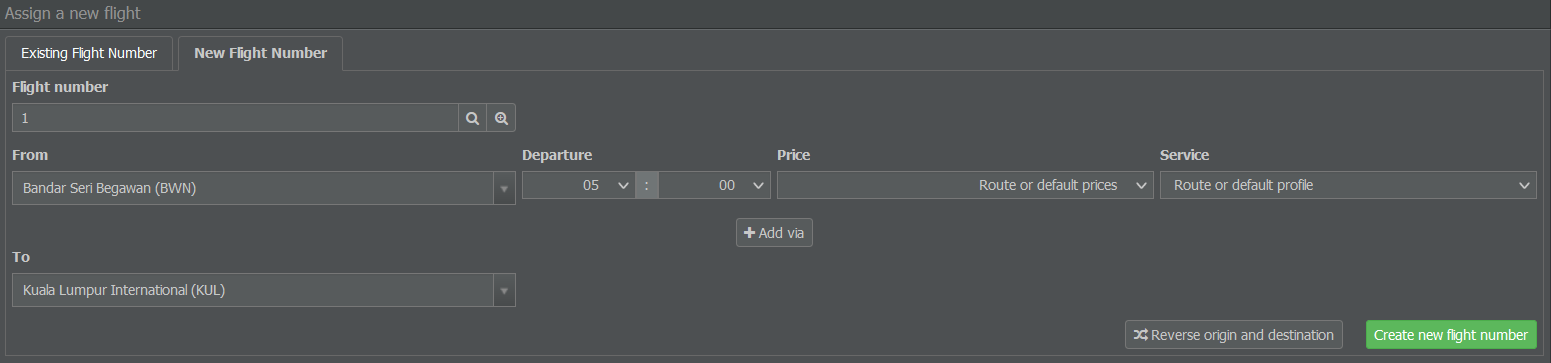Select the New Flight Number tab
Image resolution: width=1551 pixels, height=363 pixels.
[x=260, y=53]
